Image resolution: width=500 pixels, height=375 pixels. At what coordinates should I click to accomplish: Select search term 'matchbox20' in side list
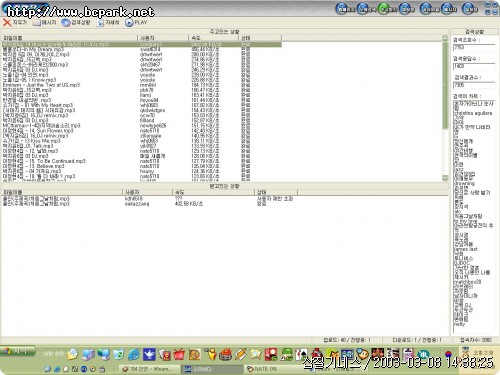coord(467,282)
